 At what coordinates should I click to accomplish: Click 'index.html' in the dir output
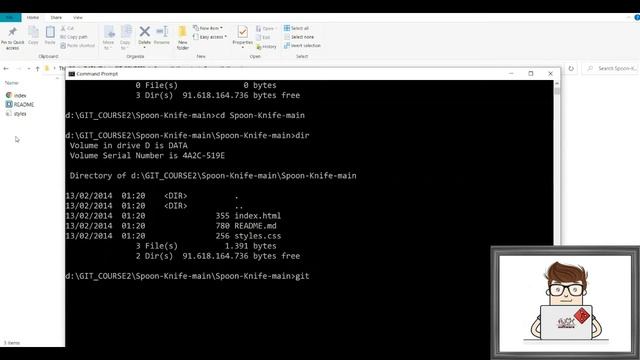coord(258,216)
